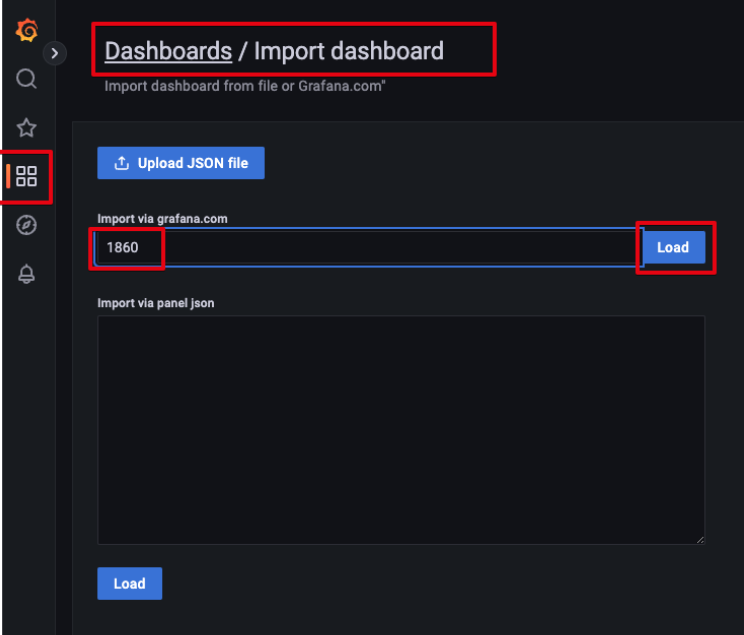Select 'Import dashboard from file or Grafana.com' subtitle
Viewport: 744px width, 635px height.
(245, 86)
